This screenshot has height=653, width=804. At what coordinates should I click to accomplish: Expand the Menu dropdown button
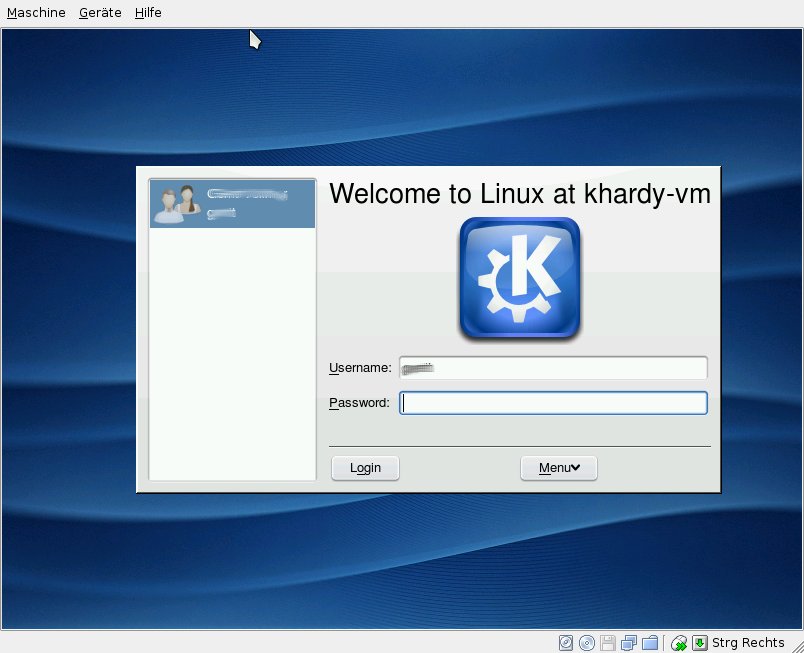[x=558, y=468]
